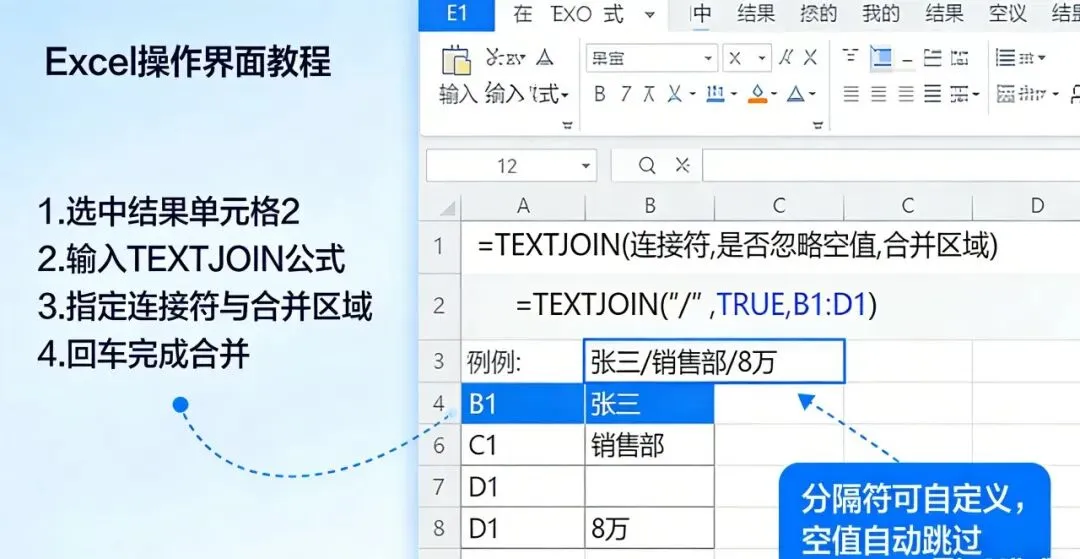Open the number format grid dropdown arrow
The height and width of the screenshot is (559, 1080).
[x=1055, y=94]
